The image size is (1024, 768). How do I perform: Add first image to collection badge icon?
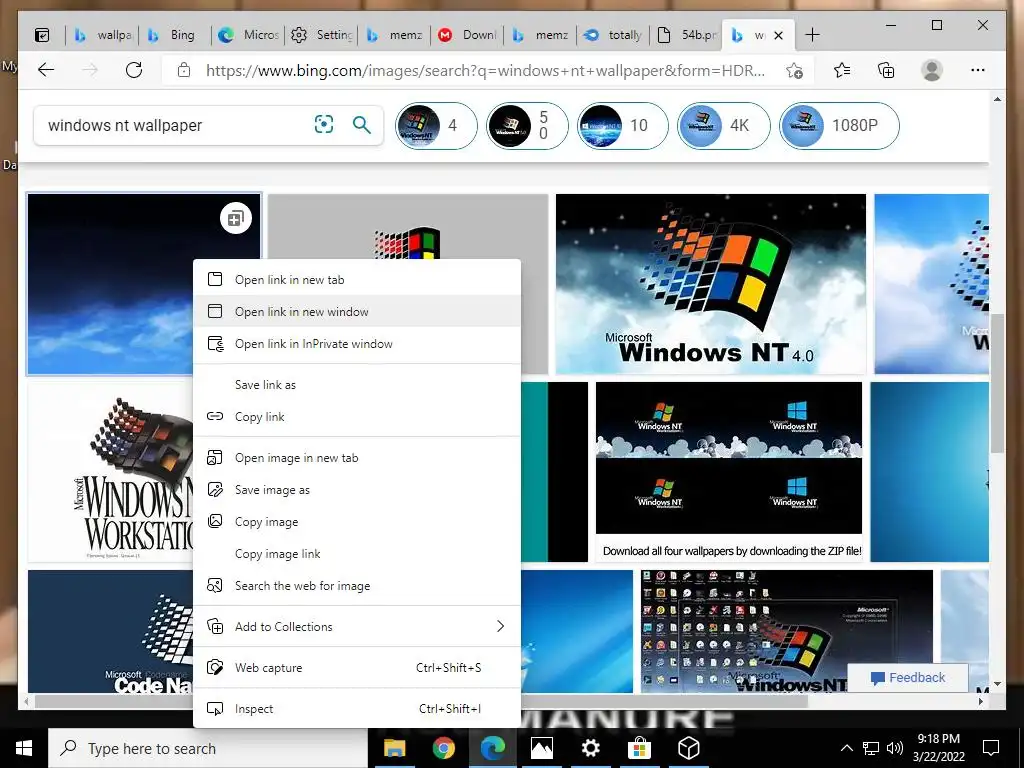tap(236, 218)
